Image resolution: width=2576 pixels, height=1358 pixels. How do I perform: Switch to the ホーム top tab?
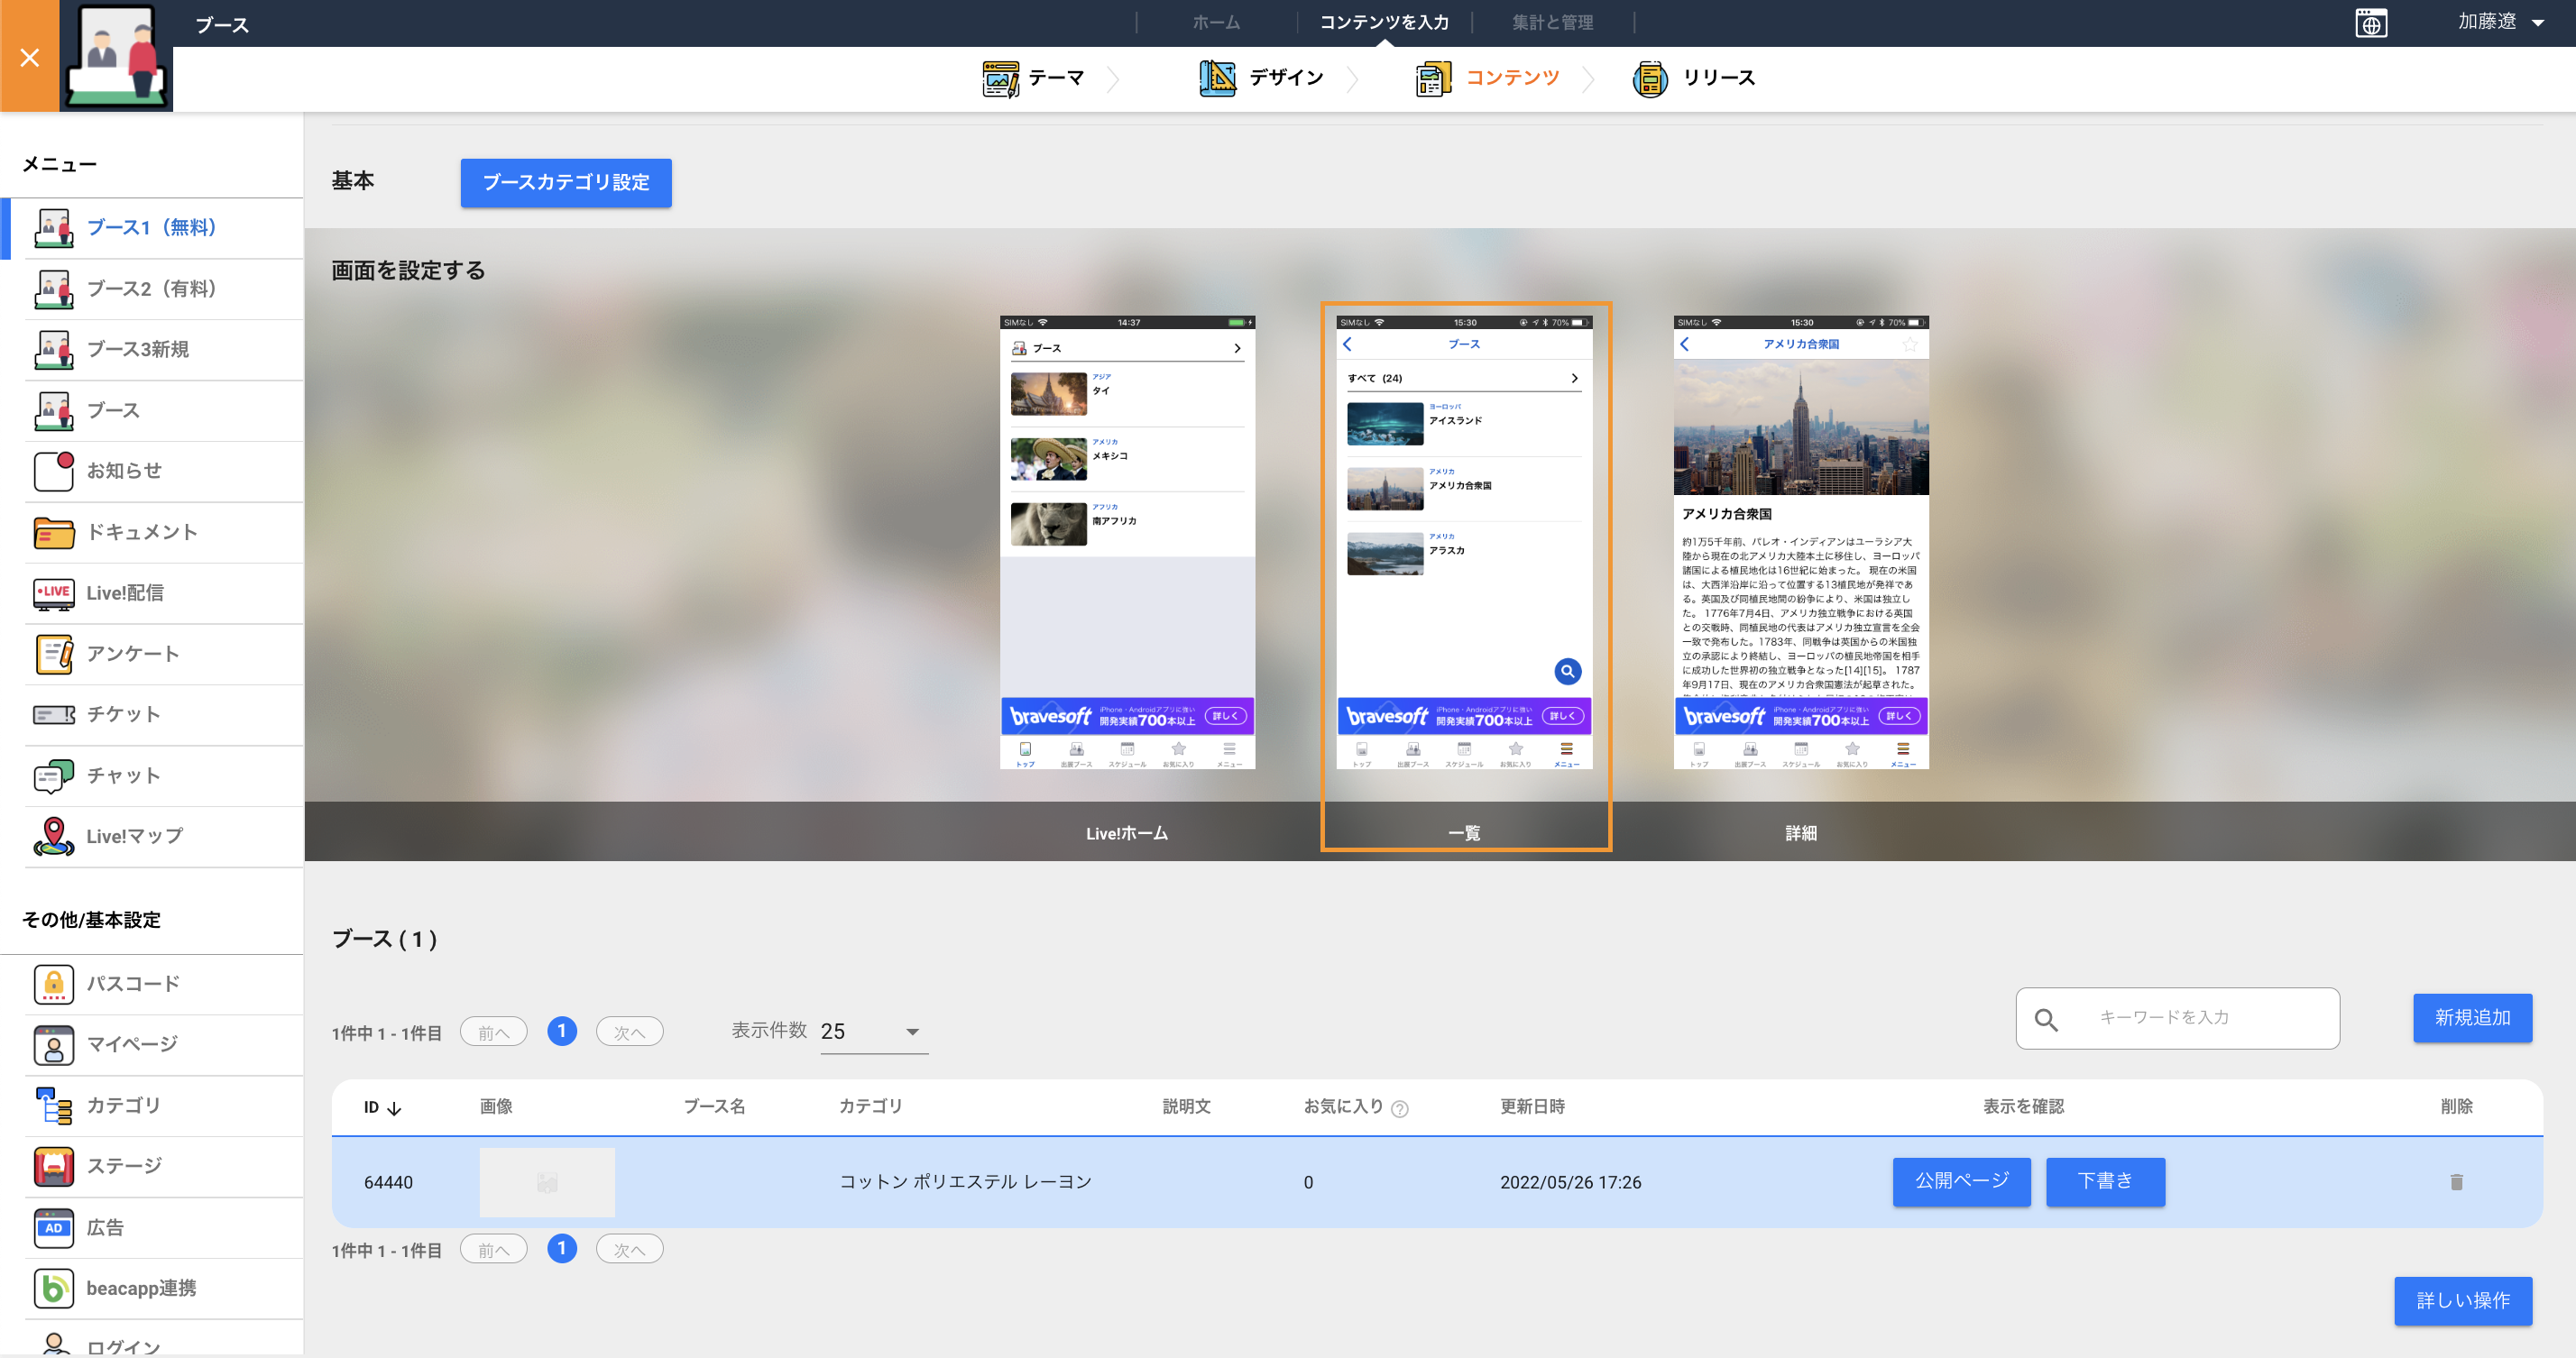coord(1216,22)
